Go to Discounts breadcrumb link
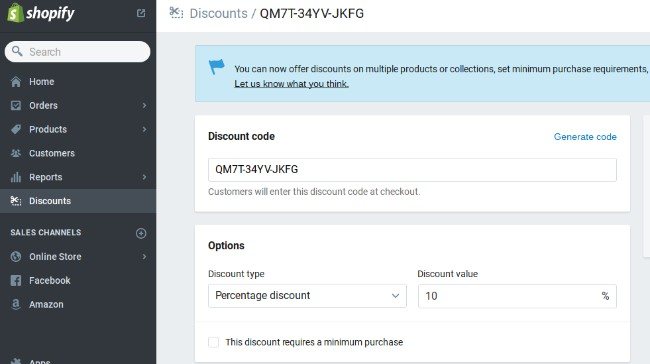The width and height of the screenshot is (650, 364). pos(218,14)
